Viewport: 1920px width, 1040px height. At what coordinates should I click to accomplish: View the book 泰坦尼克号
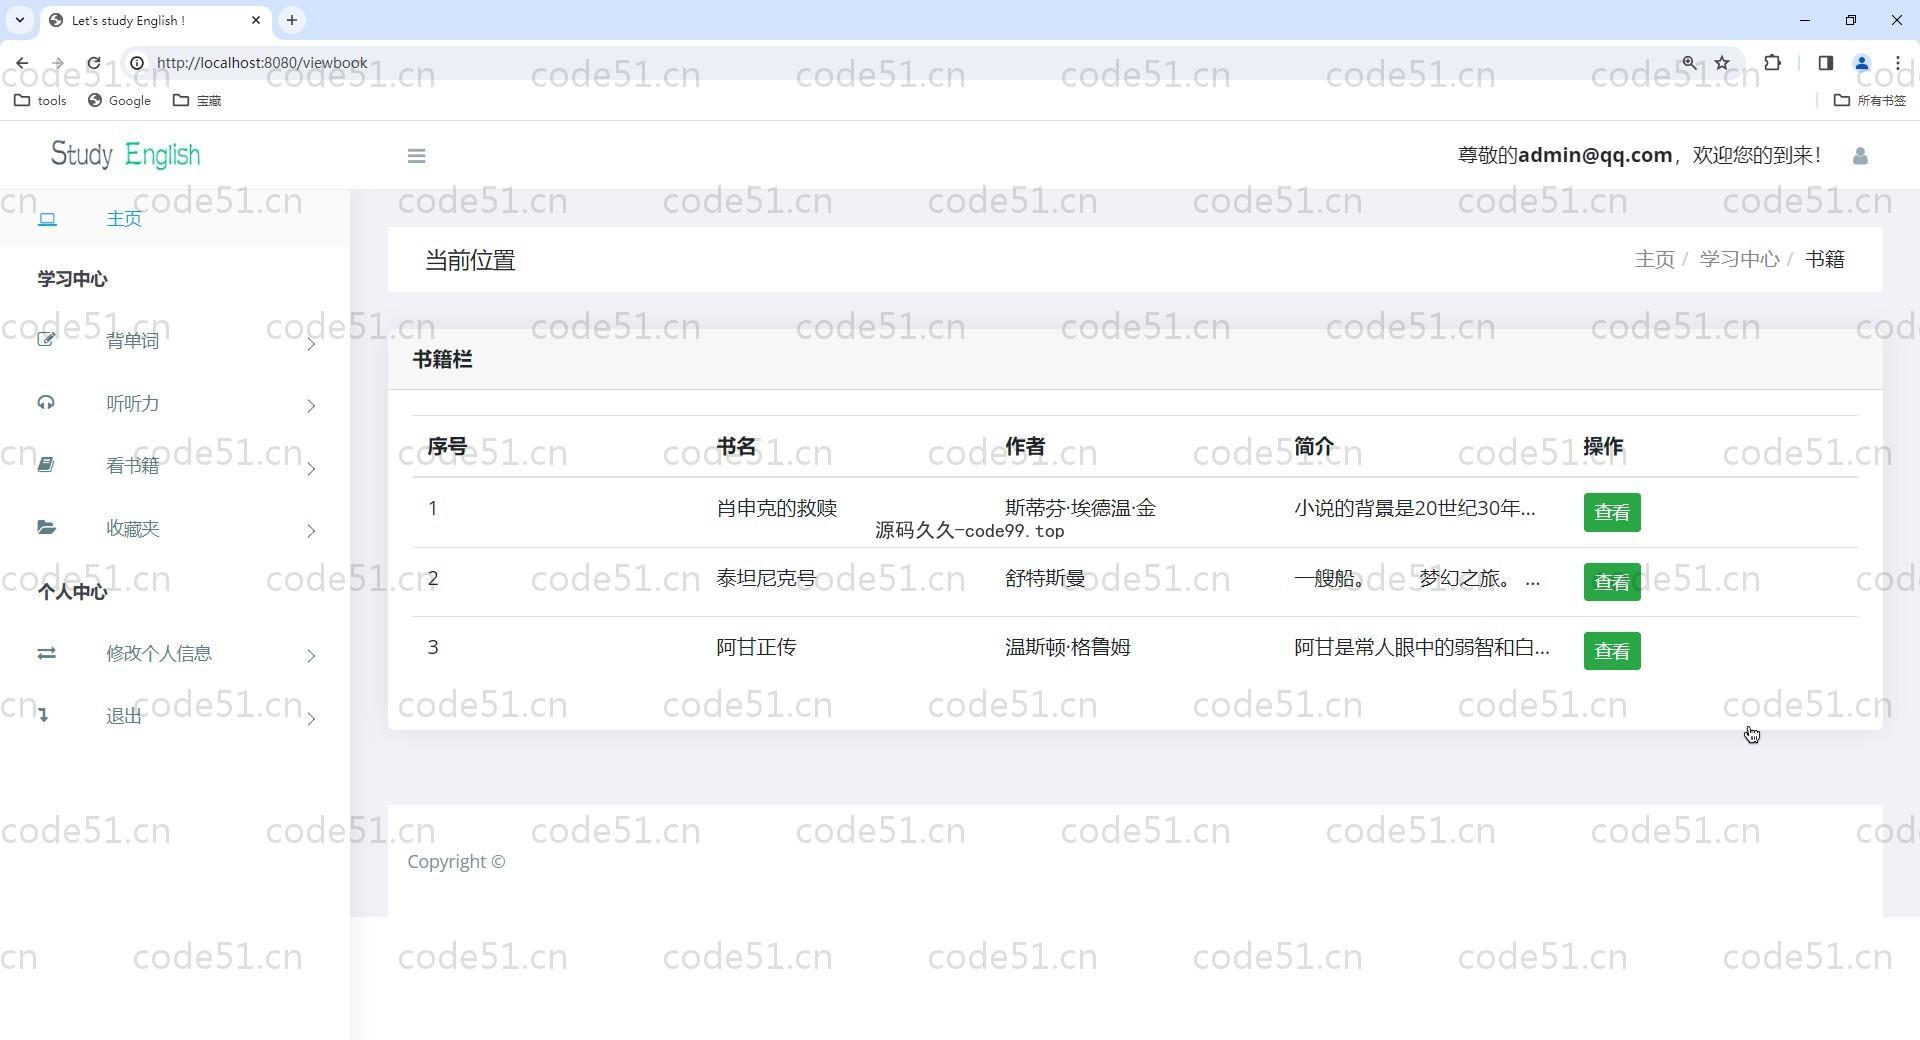pyautogui.click(x=1611, y=582)
